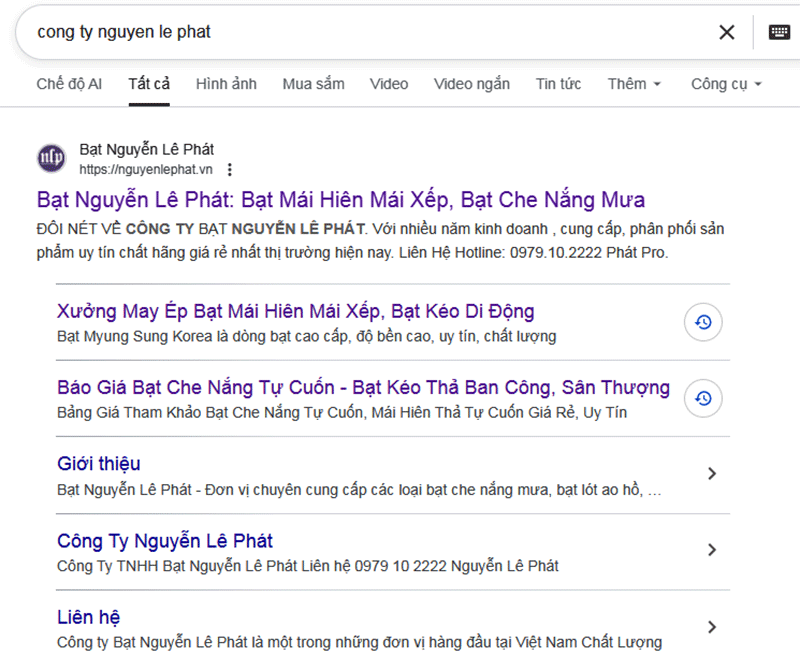The height and width of the screenshot is (656, 800).
Task: Open the Thêm dropdown
Action: coord(633,84)
